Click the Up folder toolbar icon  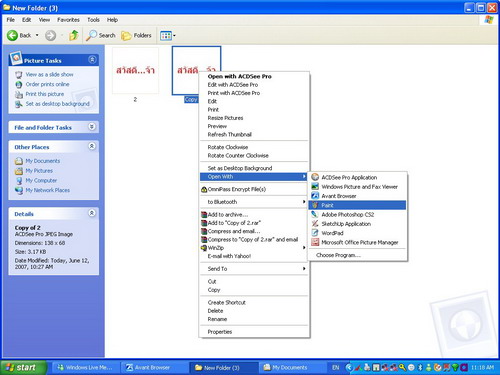click(73, 35)
